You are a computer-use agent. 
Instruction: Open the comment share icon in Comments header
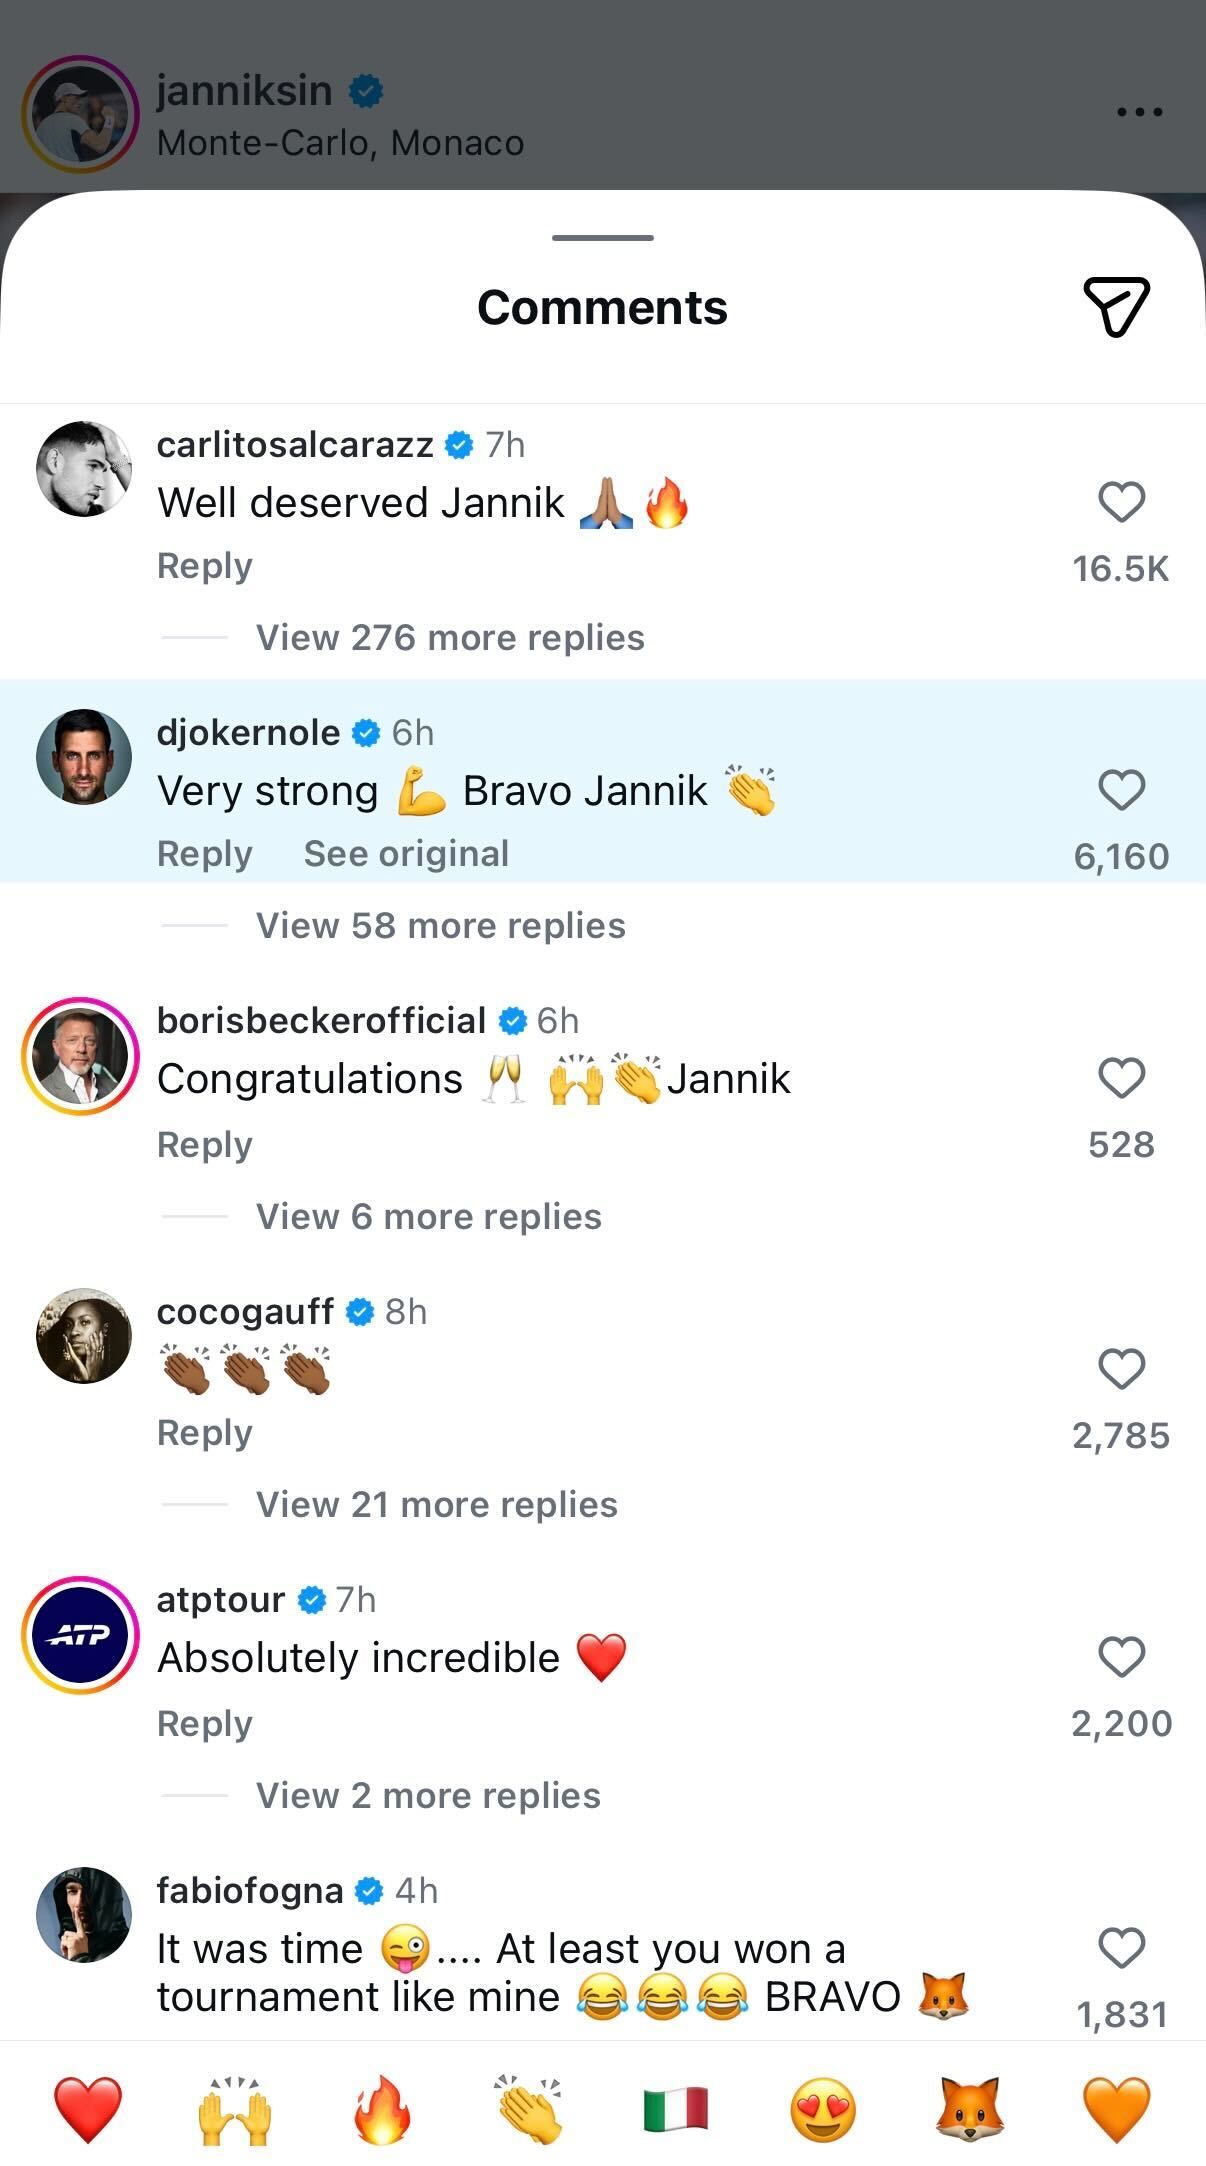point(1117,307)
